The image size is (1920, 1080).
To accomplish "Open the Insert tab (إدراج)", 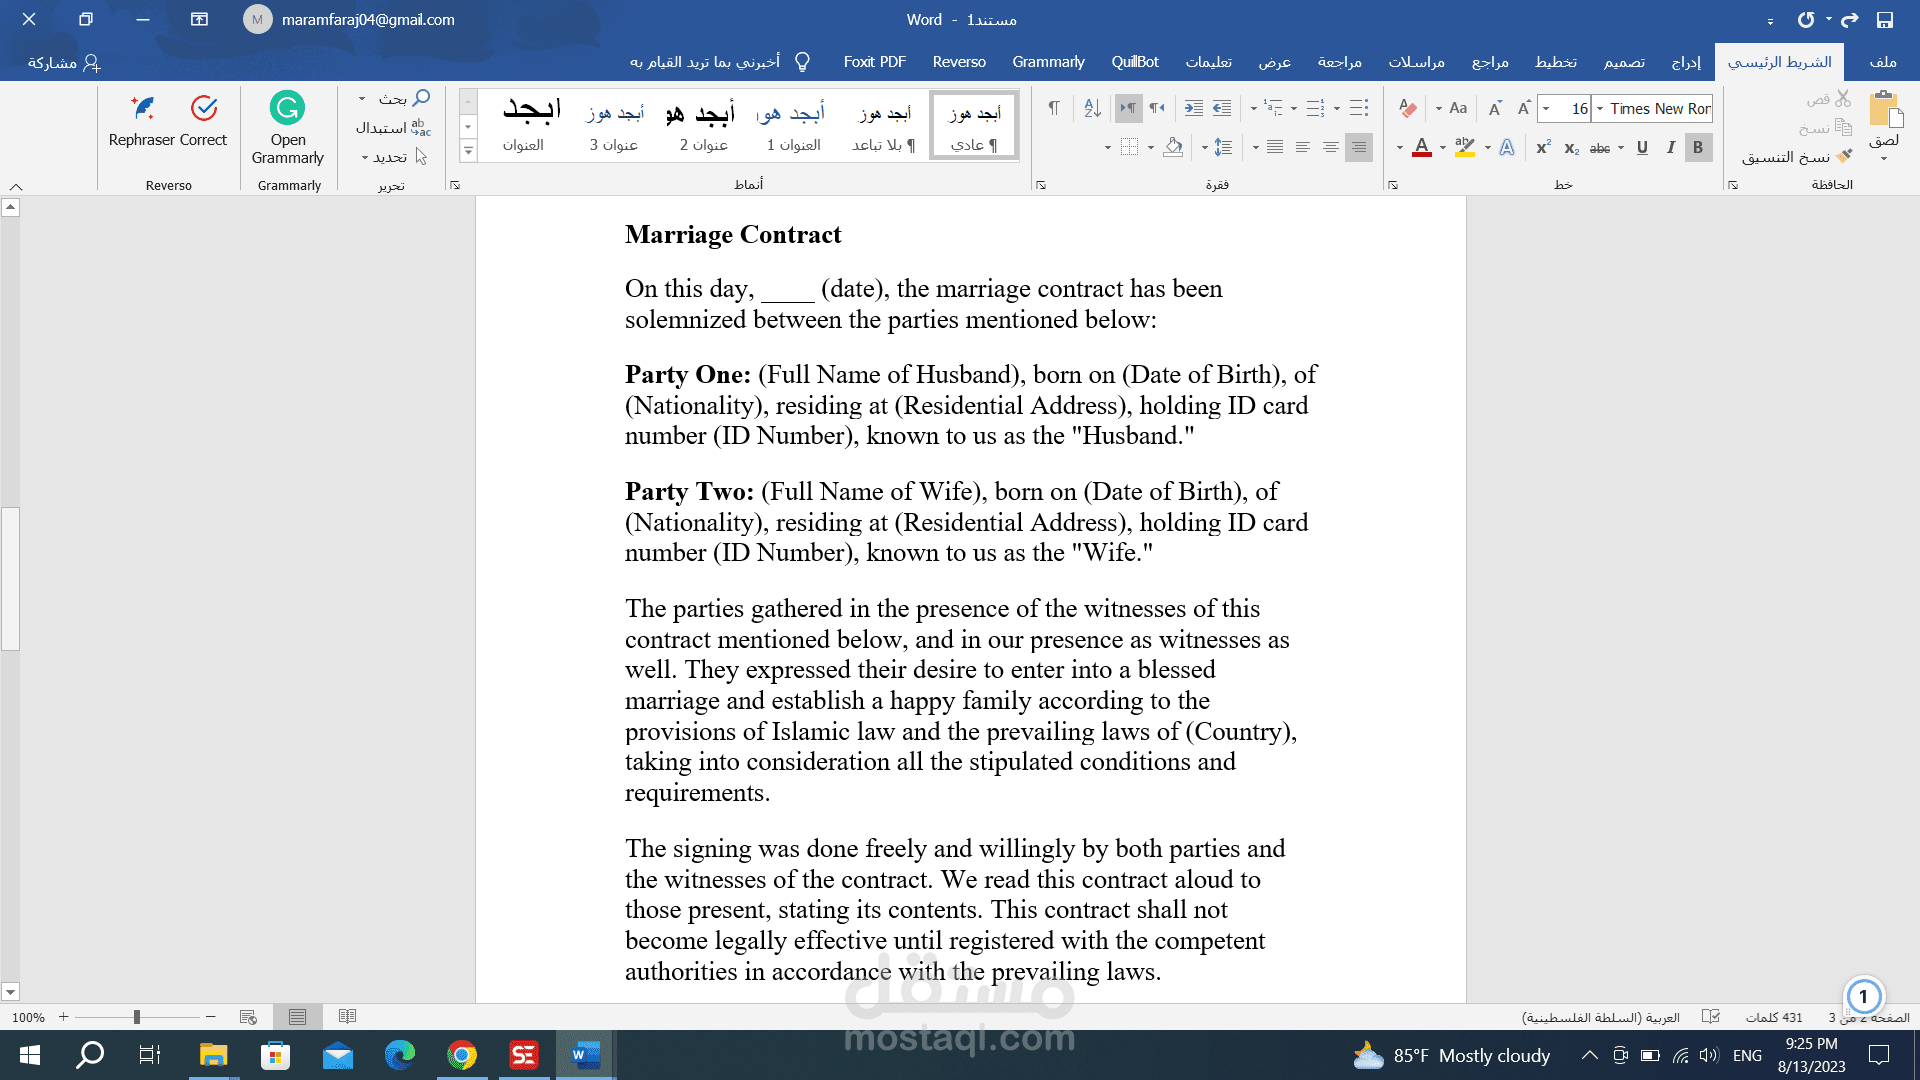I will coord(1686,62).
